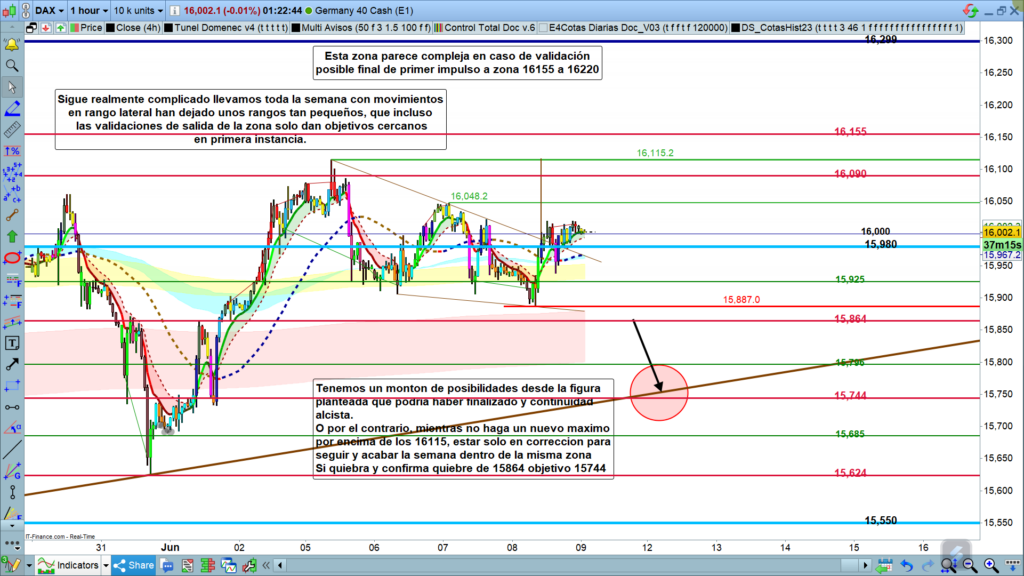Viewport: 1024px width, 576px height.
Task: Select the red ellipse drawing tool
Action: (12, 258)
